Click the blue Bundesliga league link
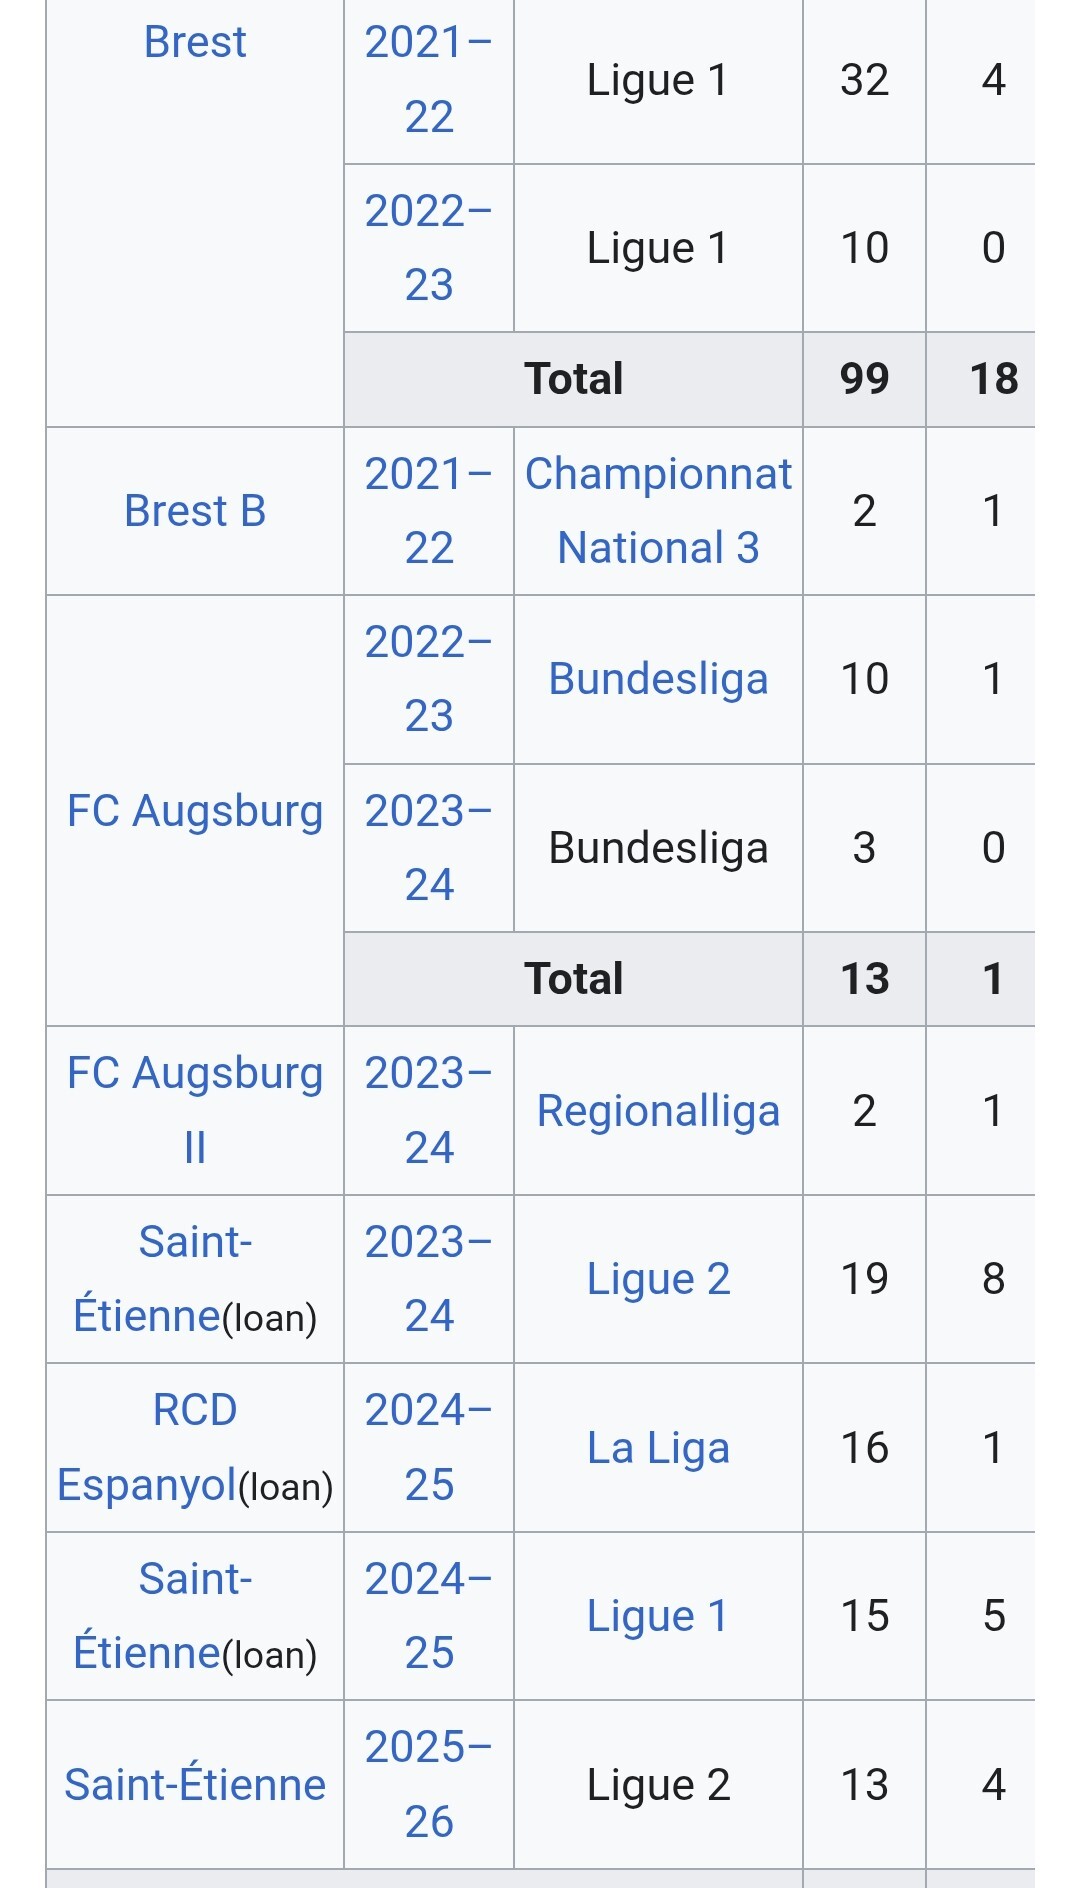1080x1888 pixels. (658, 679)
